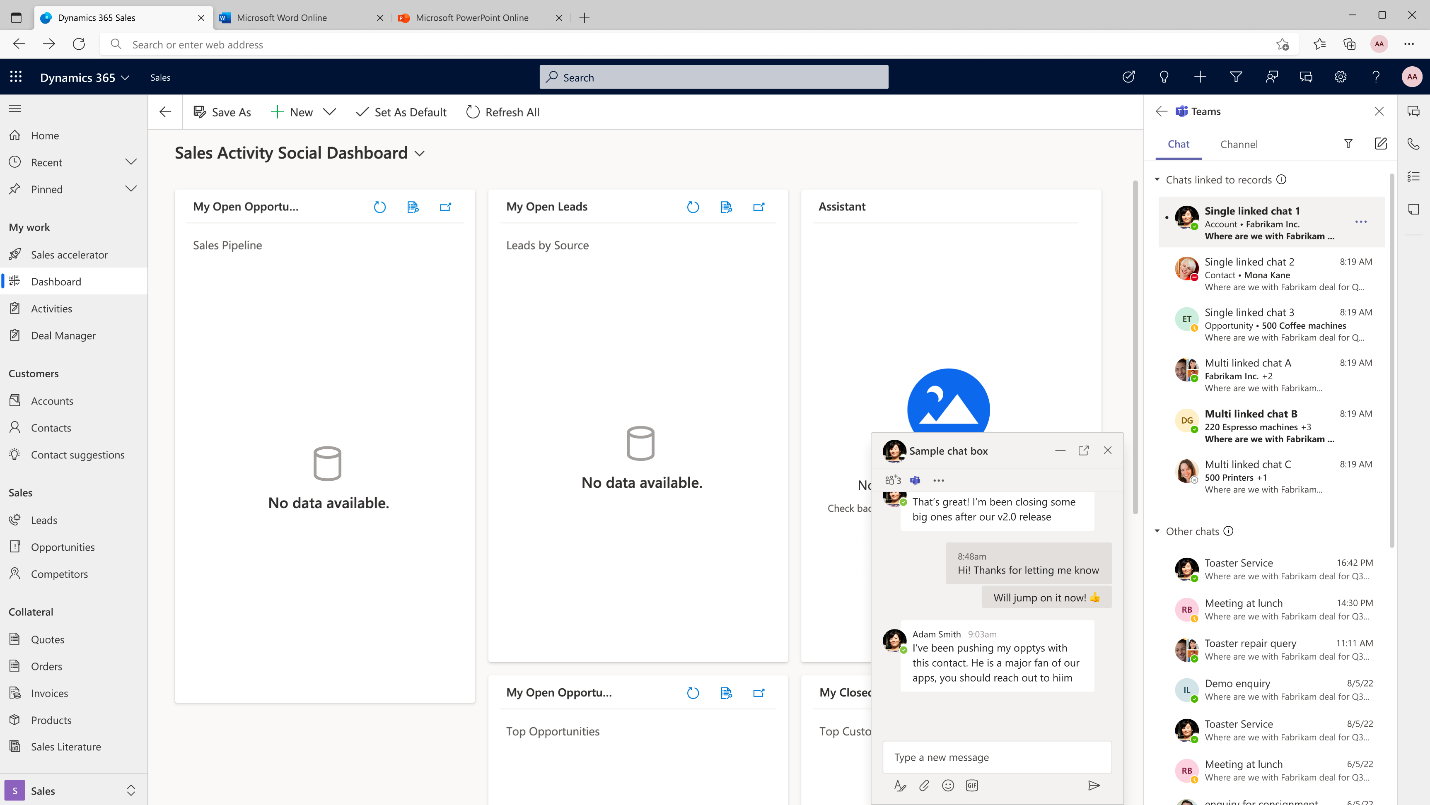Screen dimensions: 1430x805
Task: Expand the New command dropdown
Action: pyautogui.click(x=330, y=111)
